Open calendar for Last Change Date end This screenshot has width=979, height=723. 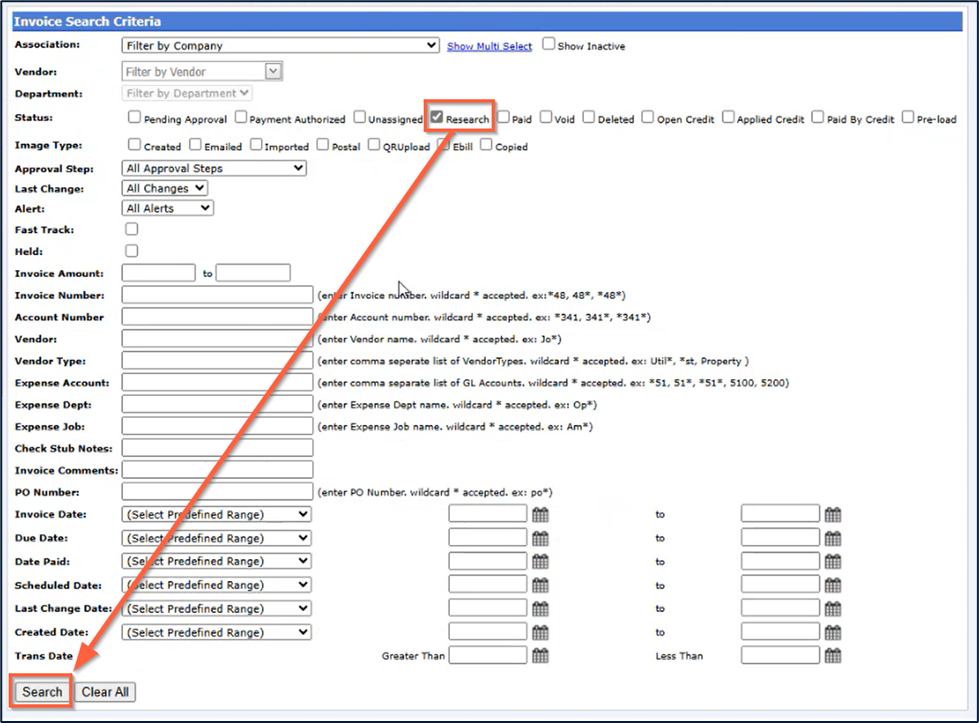pos(832,609)
